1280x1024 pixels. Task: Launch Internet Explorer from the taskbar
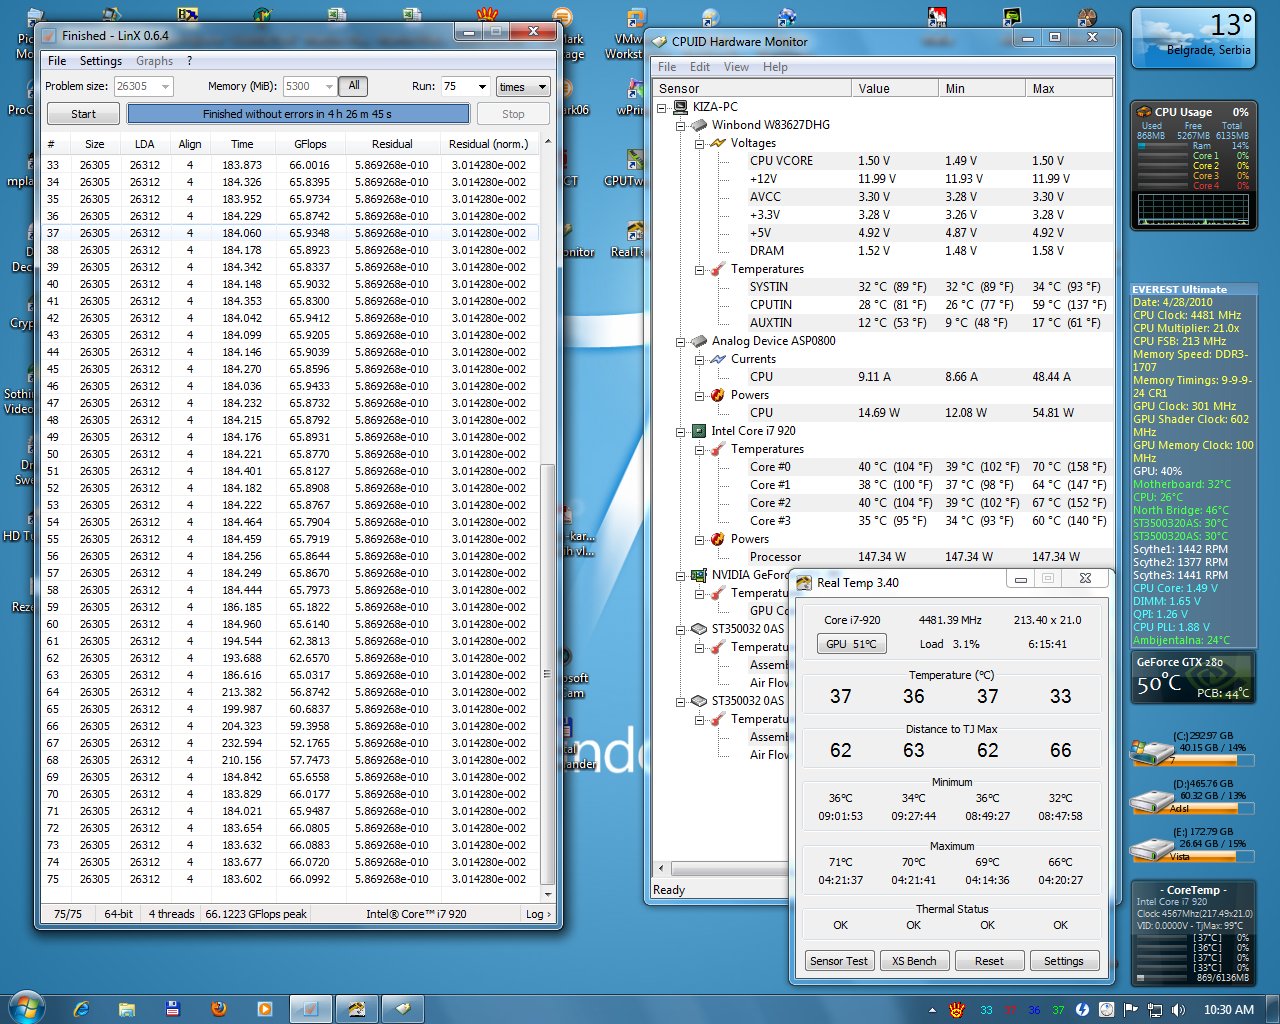[81, 1009]
